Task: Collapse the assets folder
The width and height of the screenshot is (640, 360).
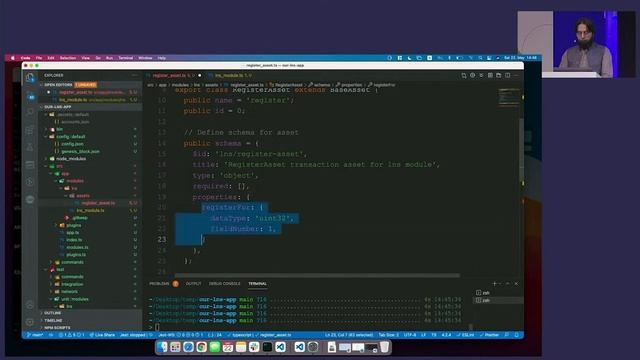Action: pos(82,196)
